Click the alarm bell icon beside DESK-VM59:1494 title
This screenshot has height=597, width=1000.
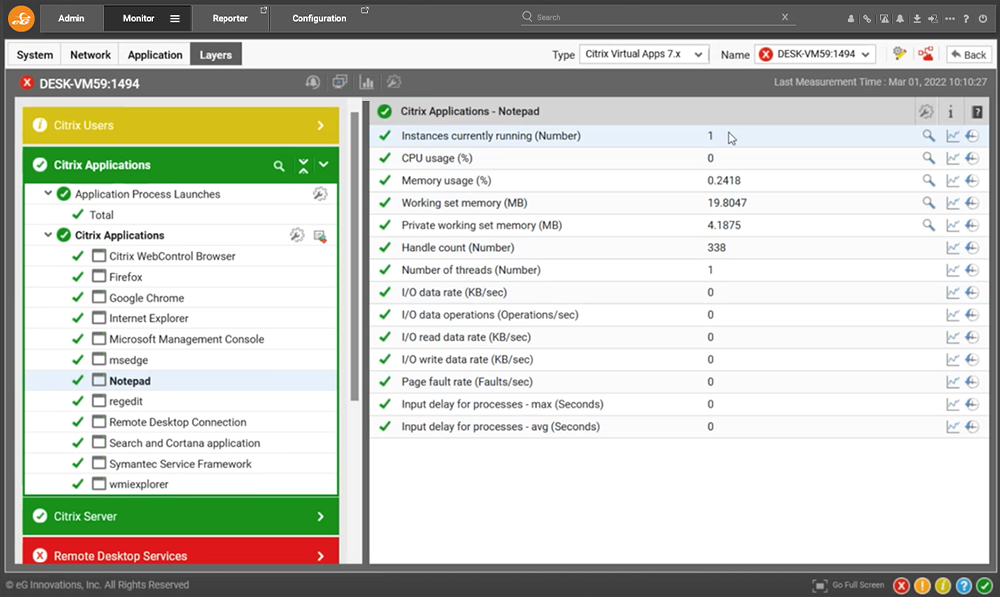click(312, 82)
